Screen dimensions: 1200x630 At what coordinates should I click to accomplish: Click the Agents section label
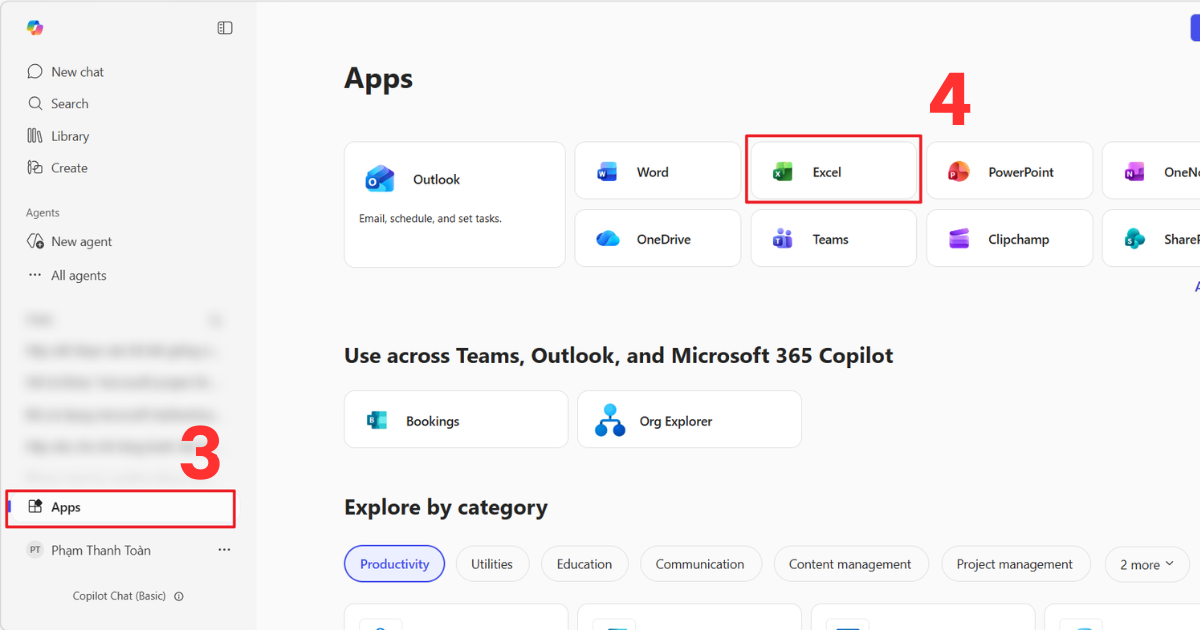43,213
